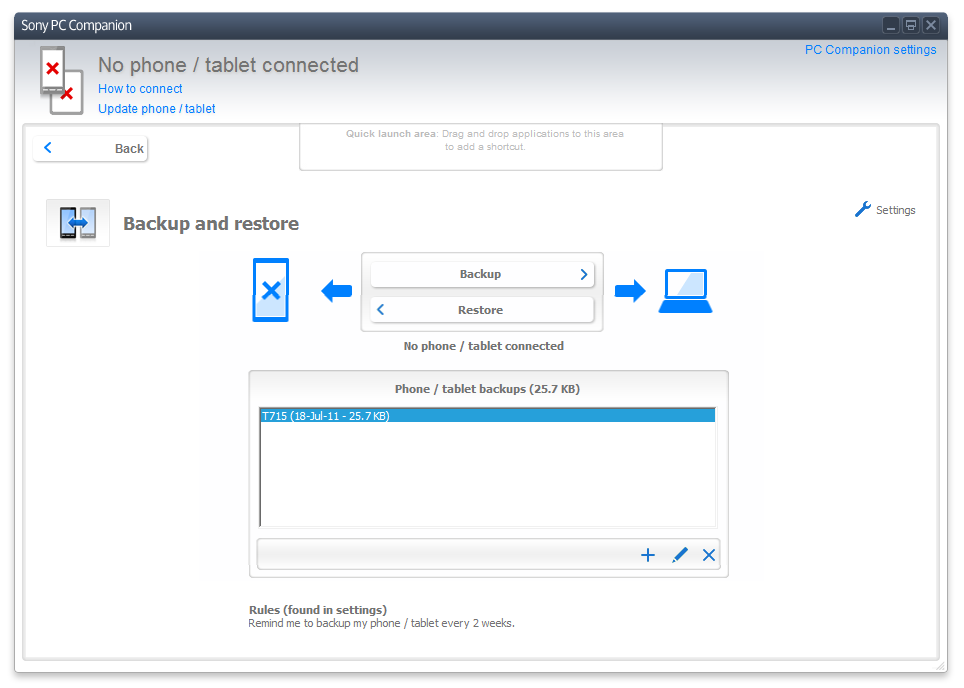Close the Sony PC Companion window
Screen dimensions: 964x688
(931, 25)
